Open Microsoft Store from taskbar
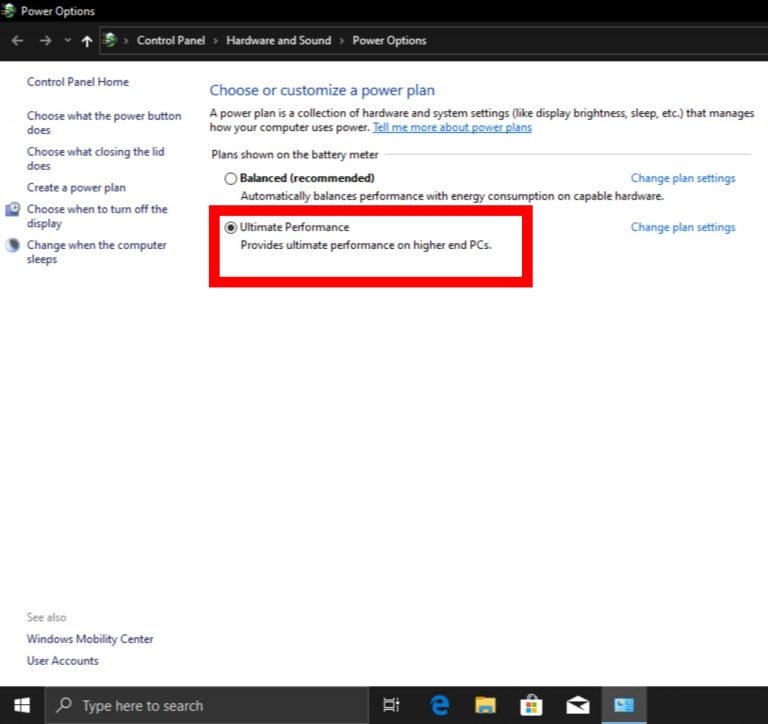768x724 pixels. coord(531,705)
